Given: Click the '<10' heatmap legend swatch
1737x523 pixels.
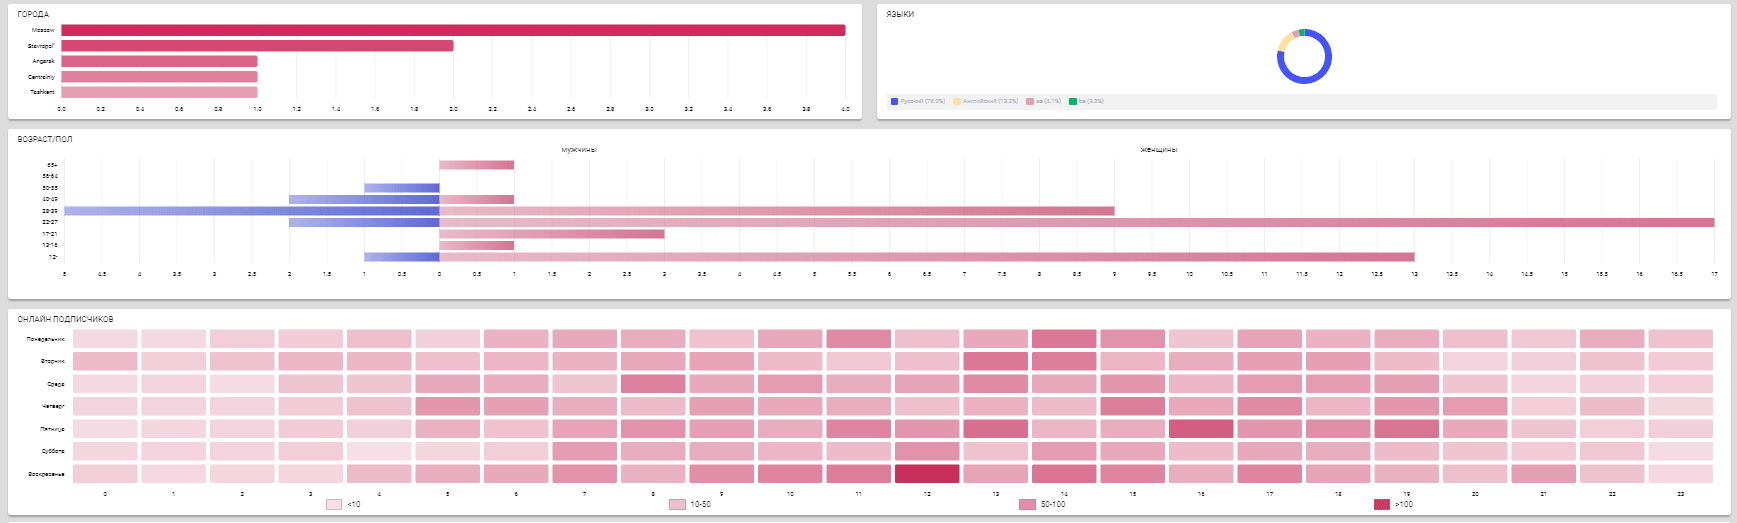Looking at the screenshot, I should [334, 505].
